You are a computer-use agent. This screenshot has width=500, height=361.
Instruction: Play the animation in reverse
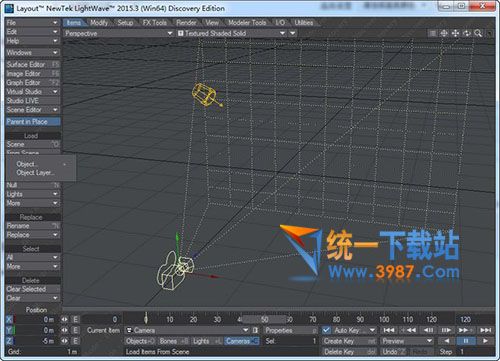tap(447, 341)
